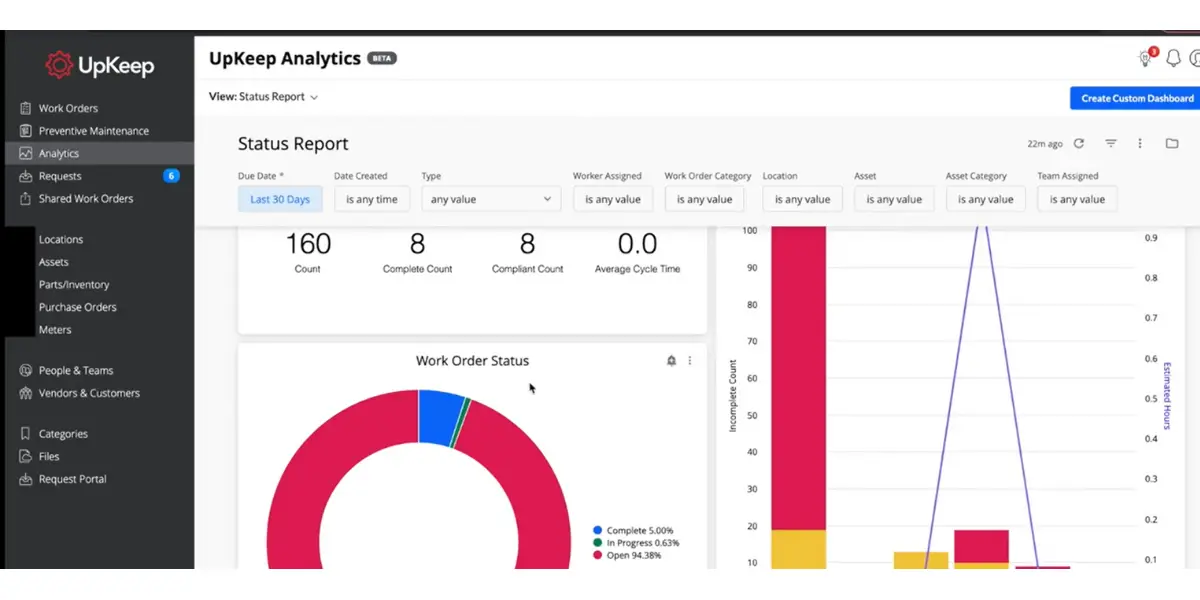The image size is (1200, 600).
Task: Click the 160 Count value
Action: coord(308,244)
